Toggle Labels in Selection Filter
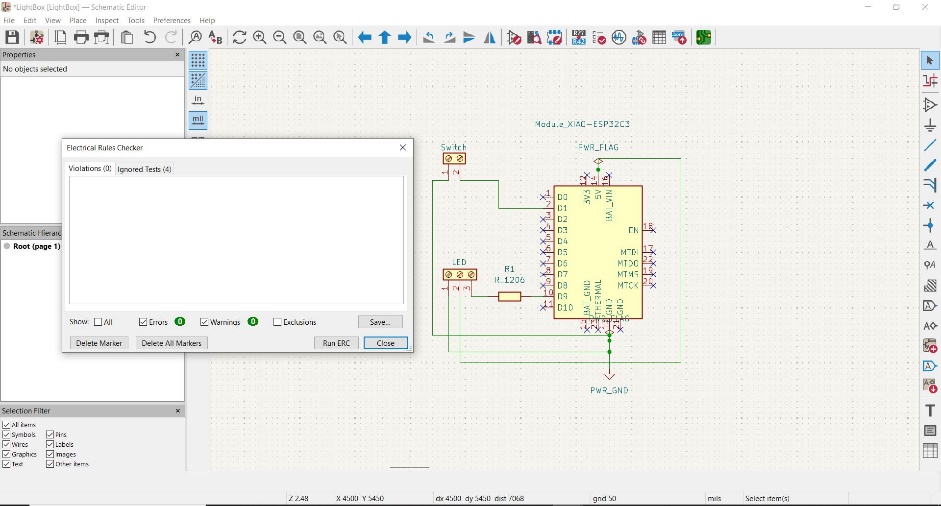941x506 pixels. point(50,445)
